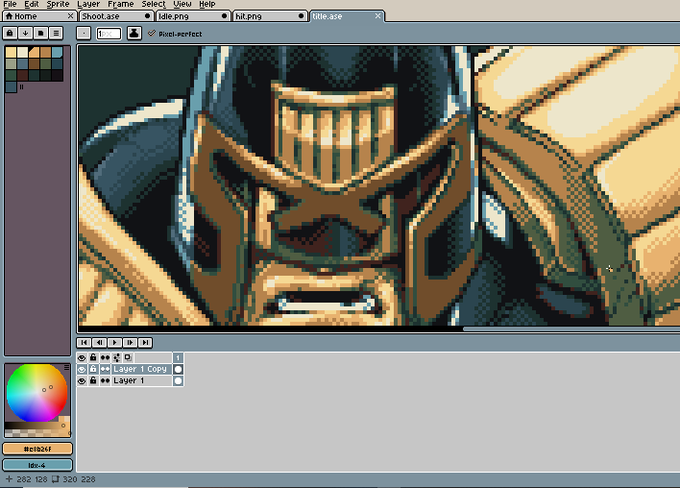Play the animation
Viewport: 680px width, 488px height.
[114, 343]
